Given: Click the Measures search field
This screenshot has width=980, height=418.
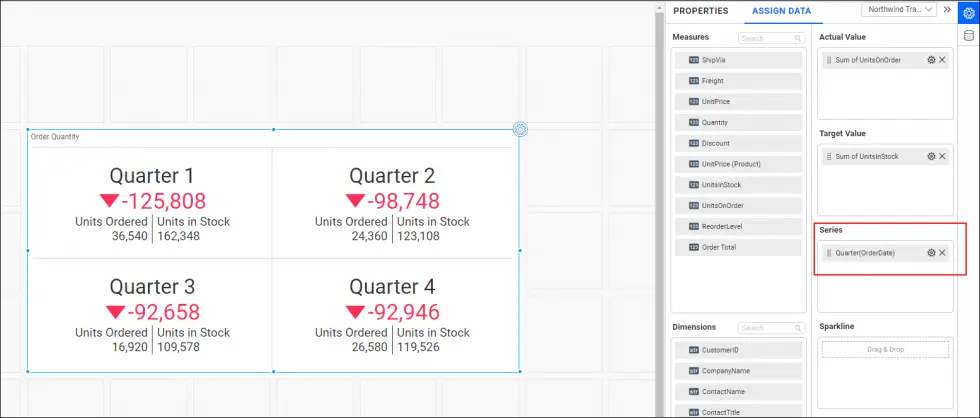Looking at the screenshot, I should [x=770, y=38].
